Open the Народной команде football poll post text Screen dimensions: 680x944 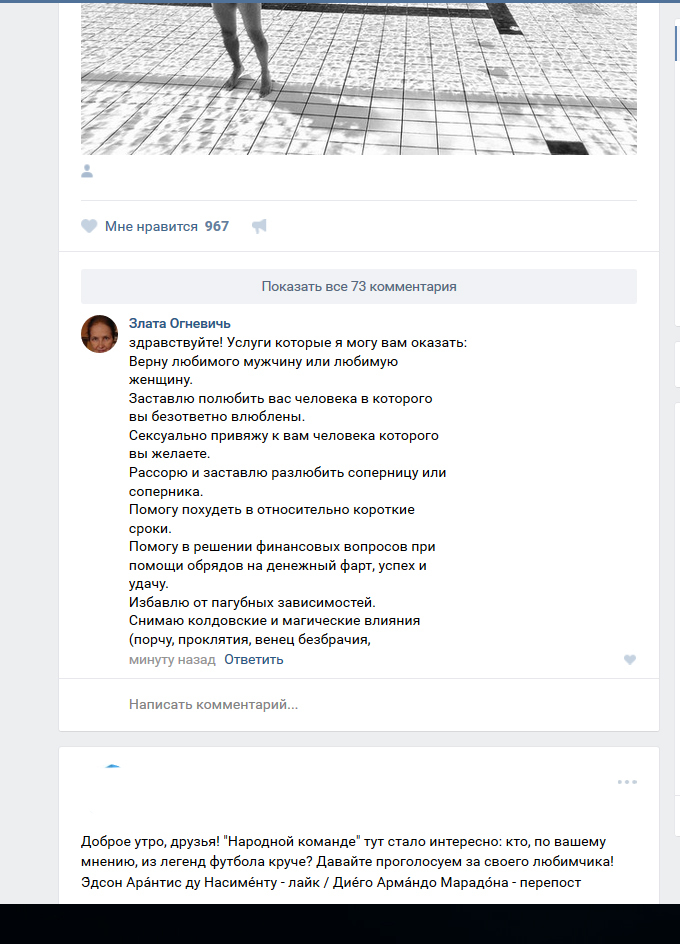click(x=347, y=862)
